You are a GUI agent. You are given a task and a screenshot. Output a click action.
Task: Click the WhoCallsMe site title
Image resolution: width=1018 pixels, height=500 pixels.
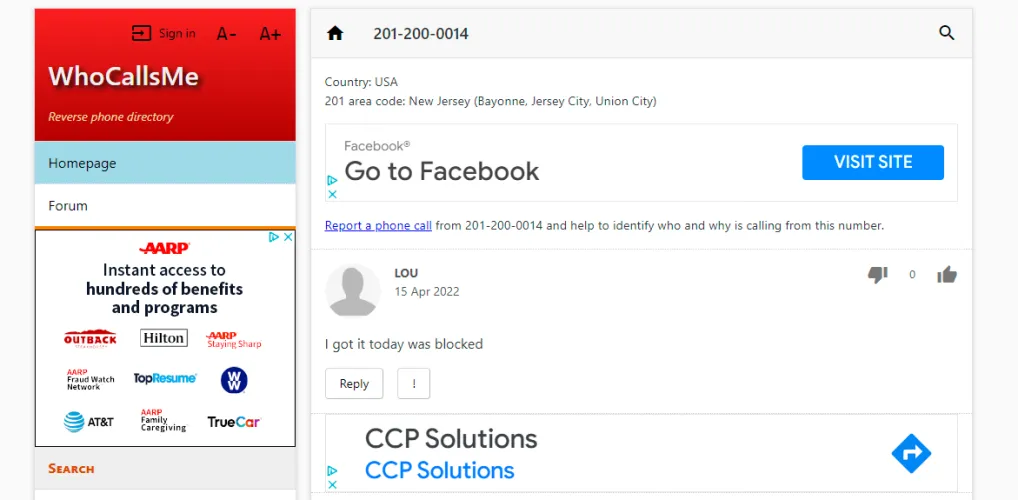(123, 77)
